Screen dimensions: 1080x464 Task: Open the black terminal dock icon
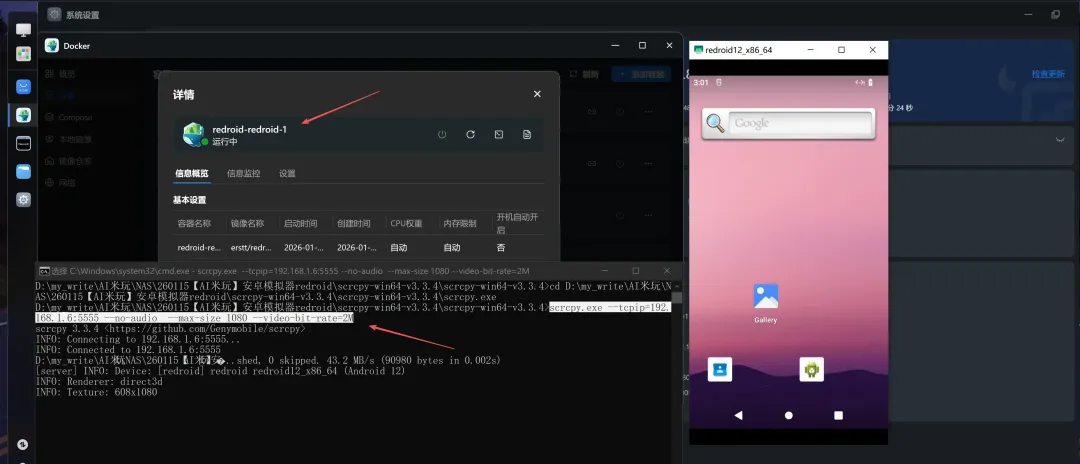(x=23, y=143)
